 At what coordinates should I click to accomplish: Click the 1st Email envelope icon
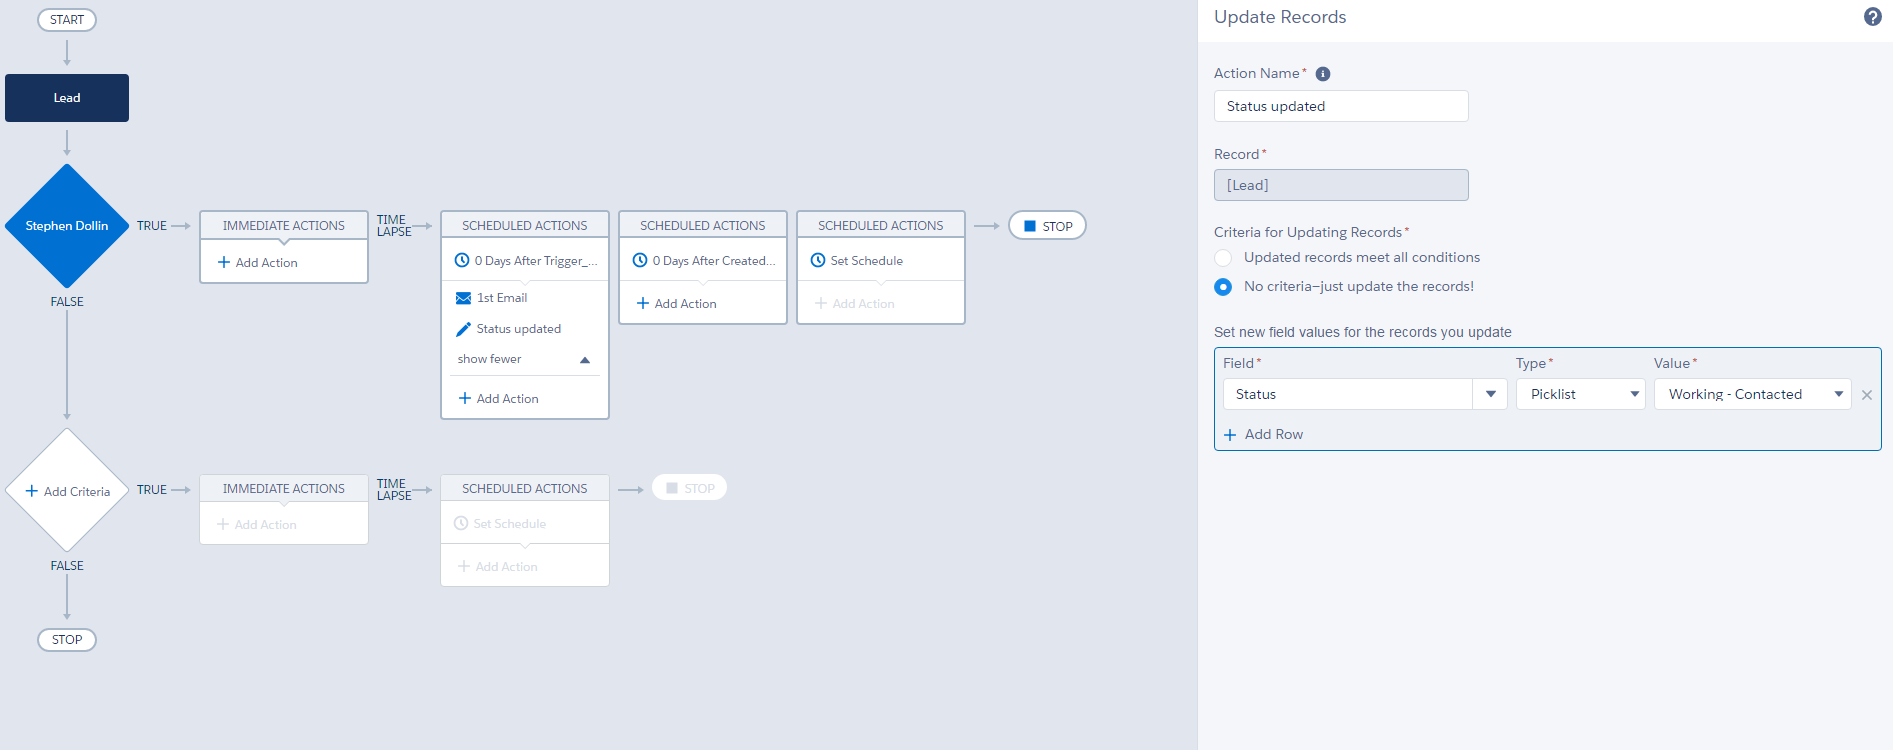tap(463, 298)
